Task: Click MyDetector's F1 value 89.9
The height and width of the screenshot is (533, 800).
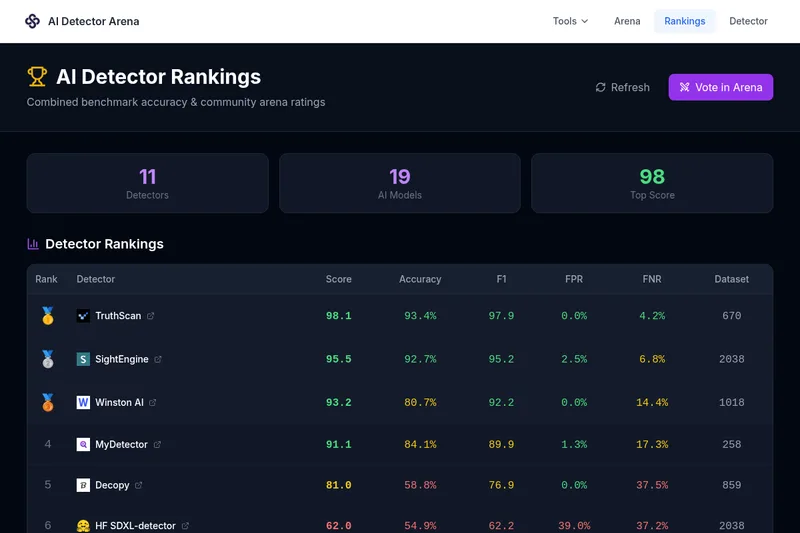Action: coord(502,444)
